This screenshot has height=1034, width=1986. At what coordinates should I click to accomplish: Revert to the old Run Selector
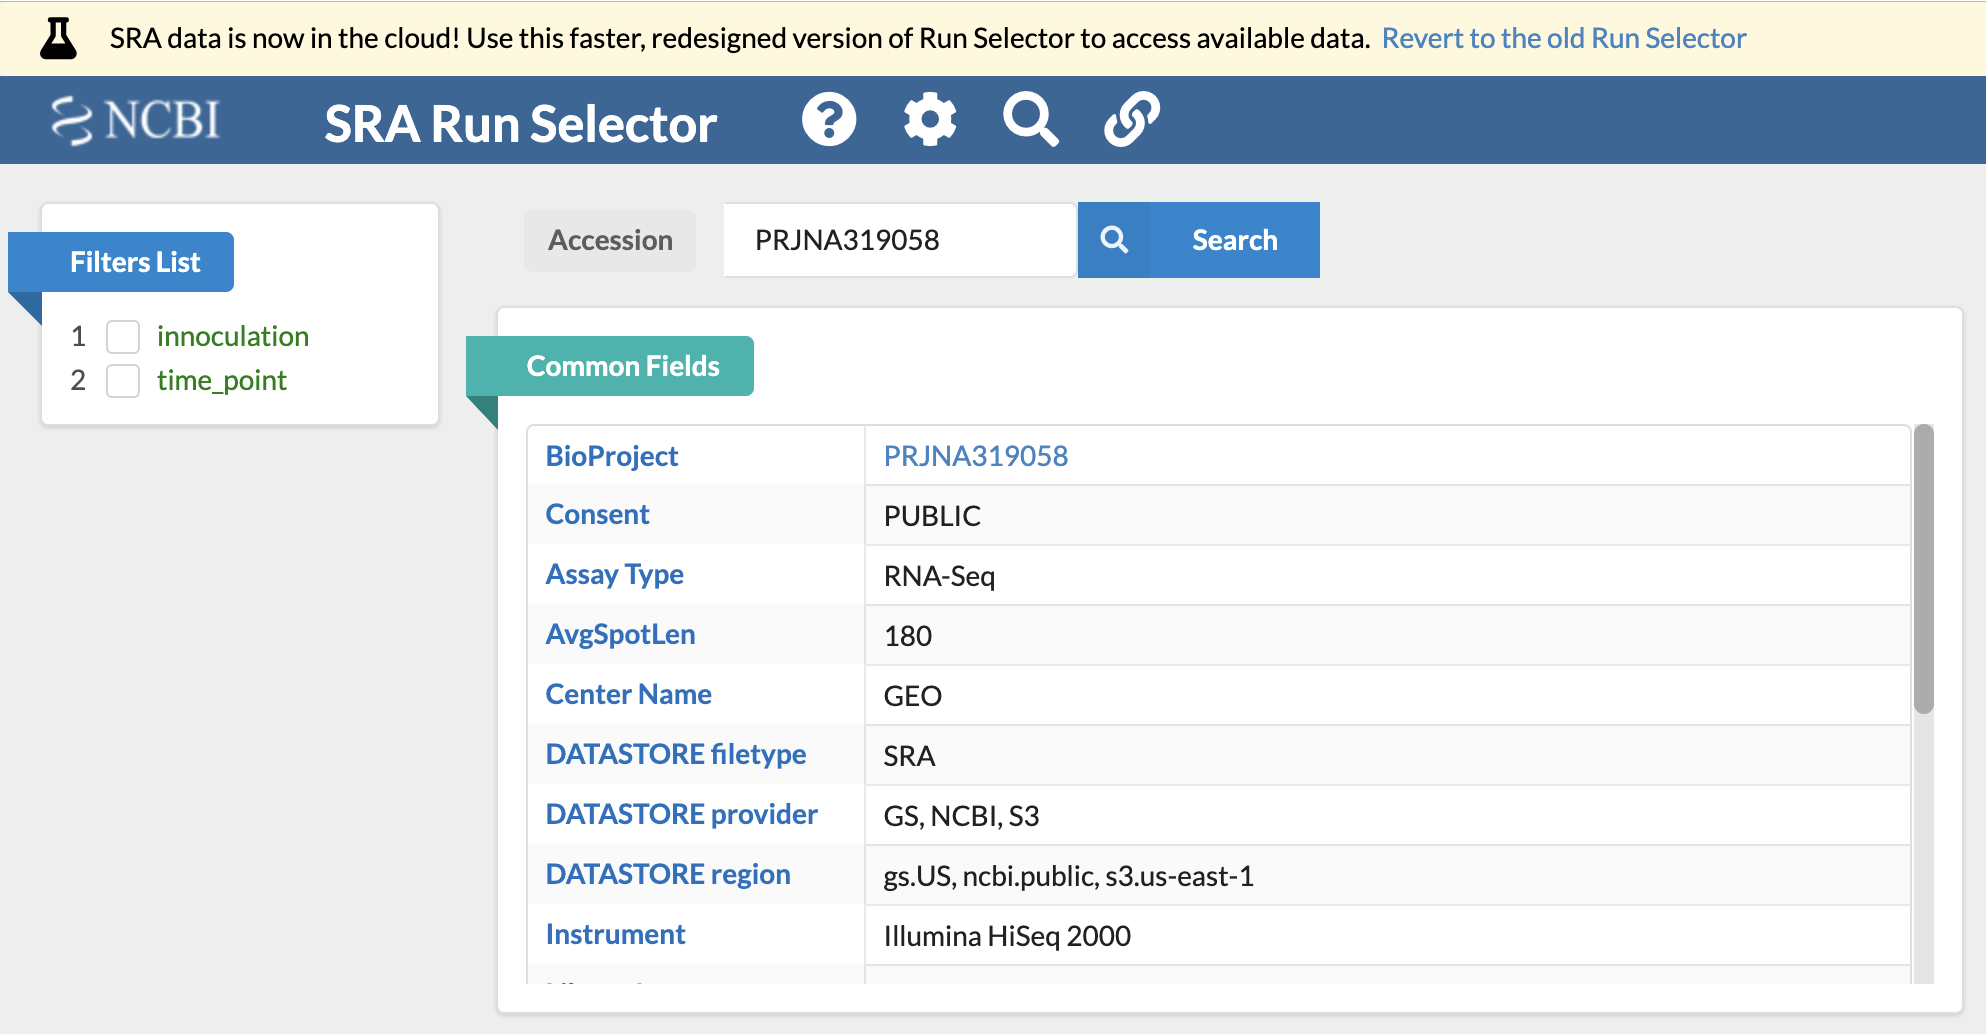click(1563, 38)
